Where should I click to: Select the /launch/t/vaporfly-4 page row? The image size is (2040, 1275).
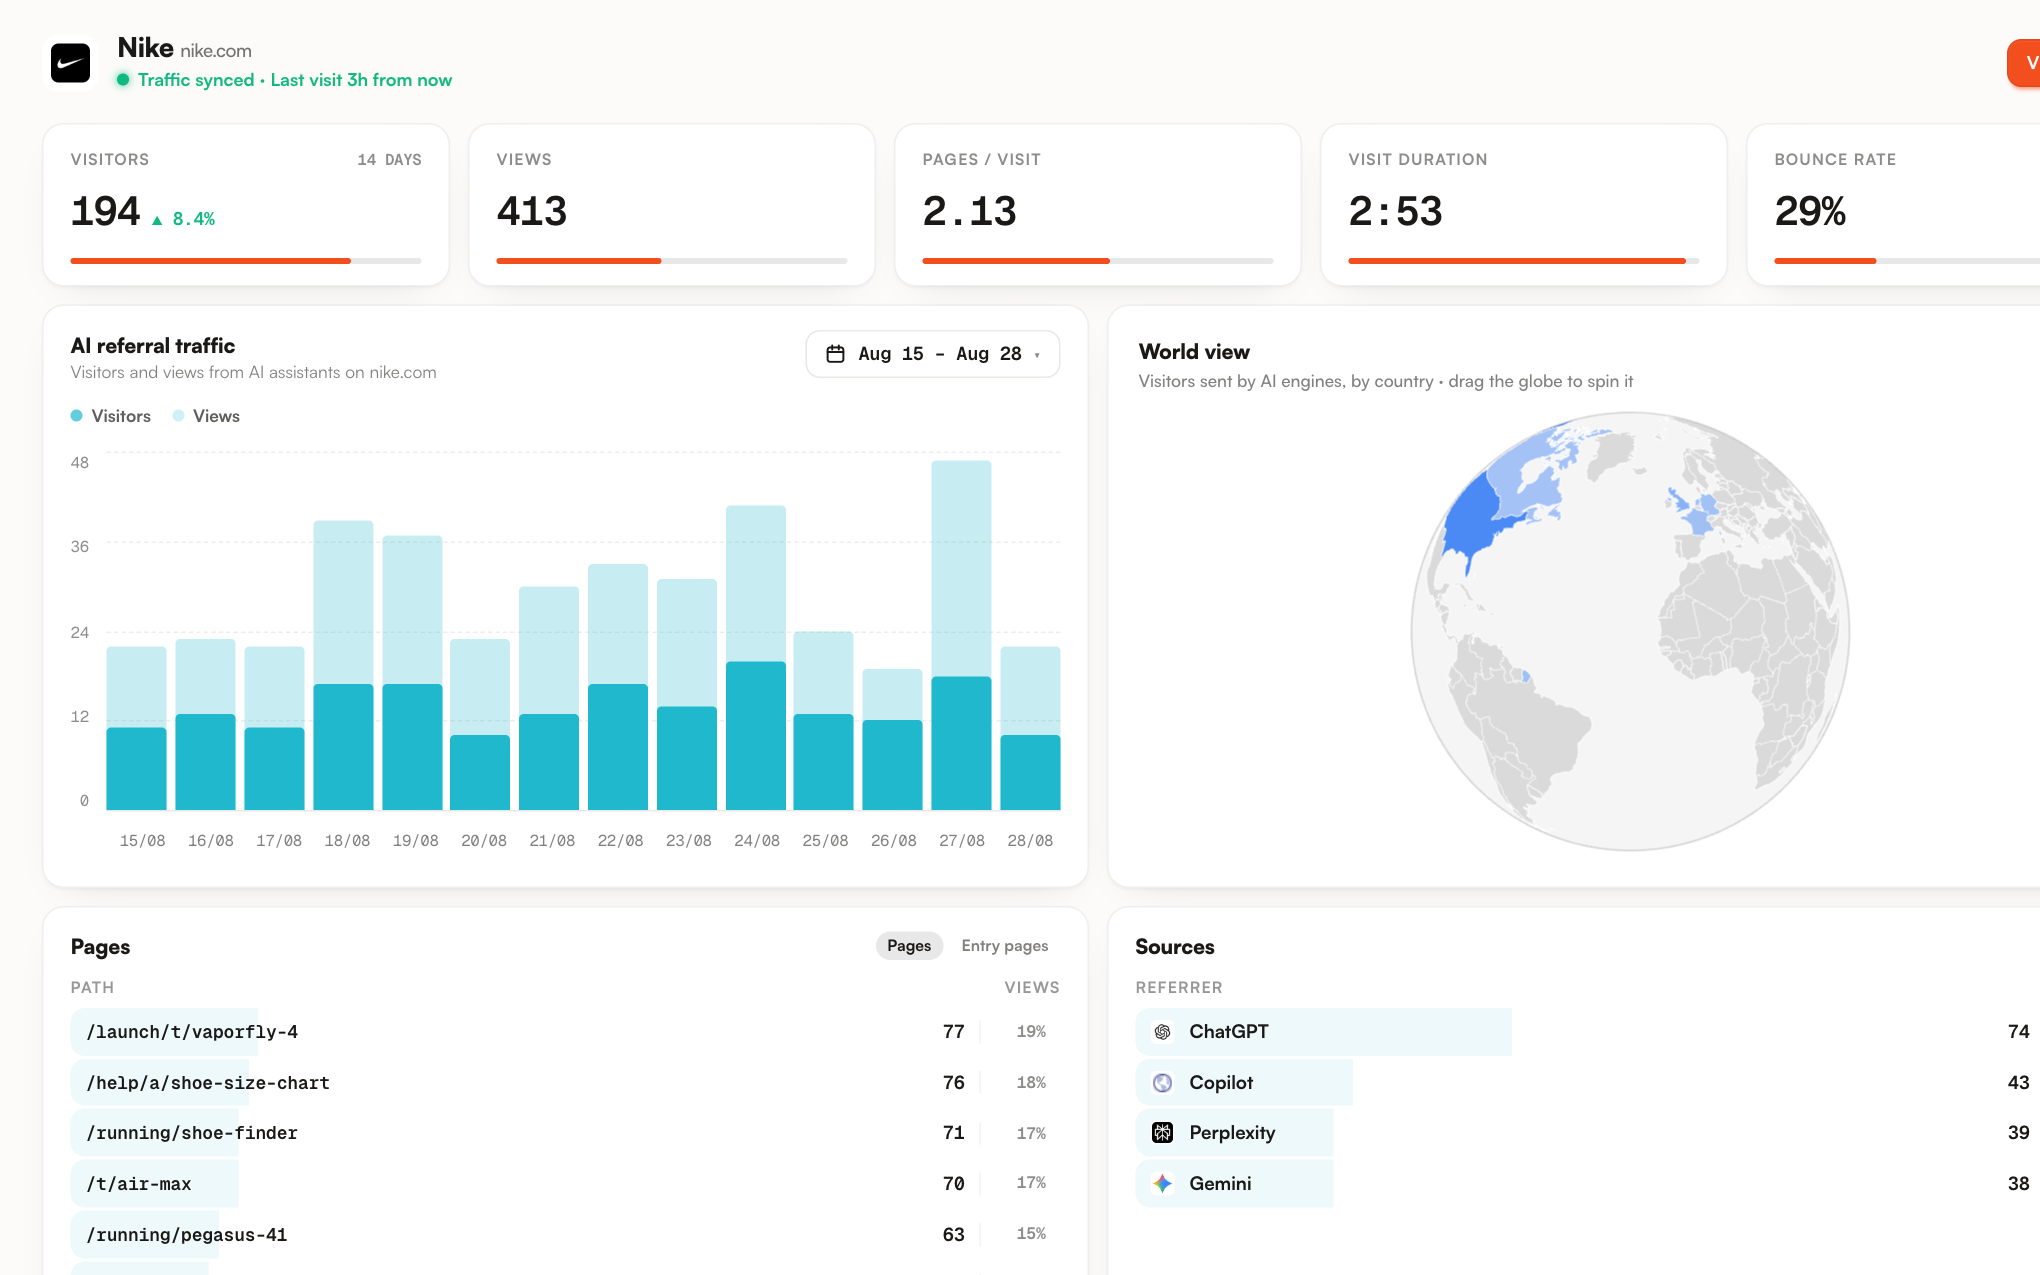coord(565,1032)
